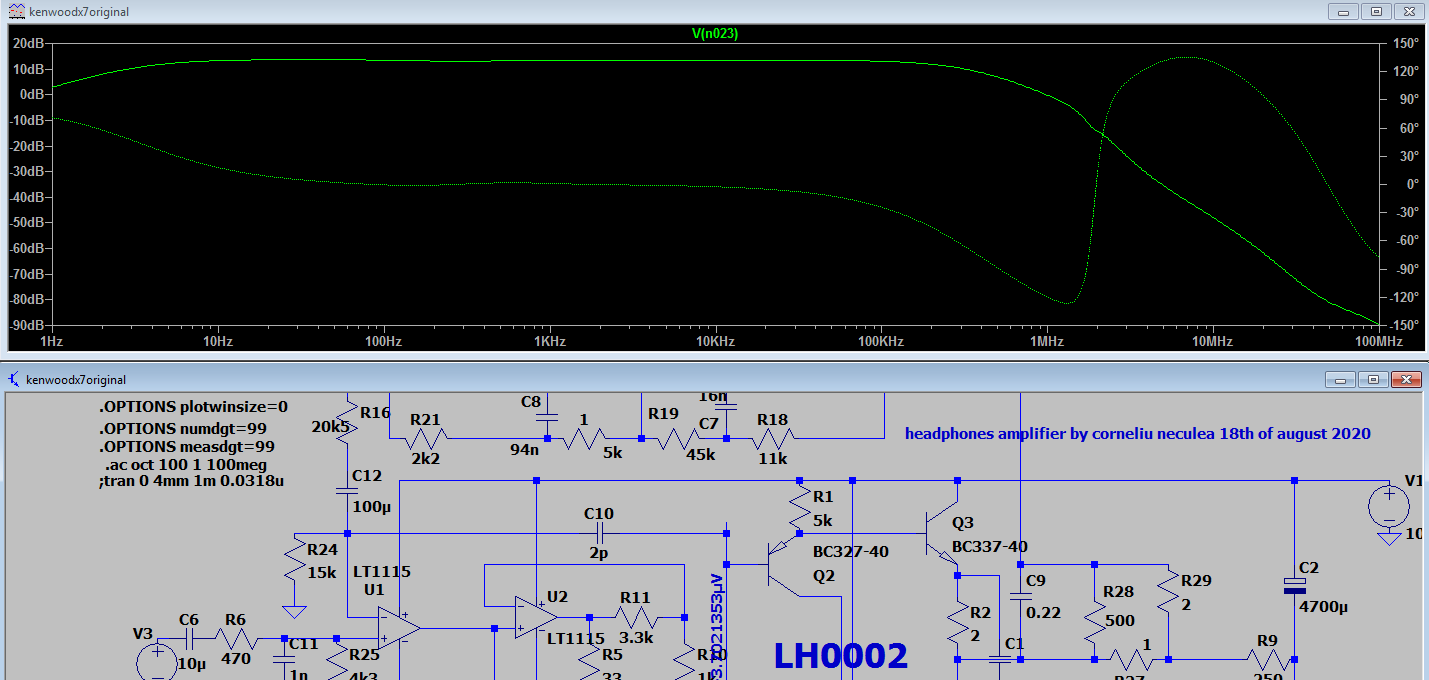Screen dimensions: 1429x680
Task: Click the C11 capacitor label
Action: 304,644
